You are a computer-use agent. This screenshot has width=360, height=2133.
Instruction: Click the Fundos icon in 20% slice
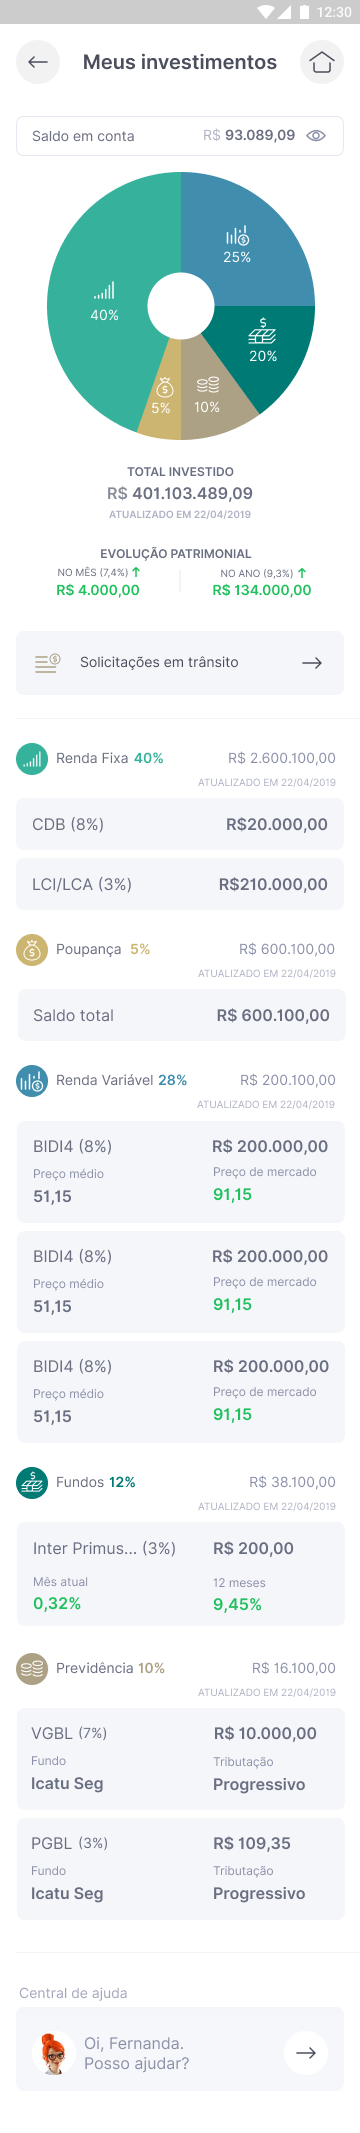coord(262,331)
